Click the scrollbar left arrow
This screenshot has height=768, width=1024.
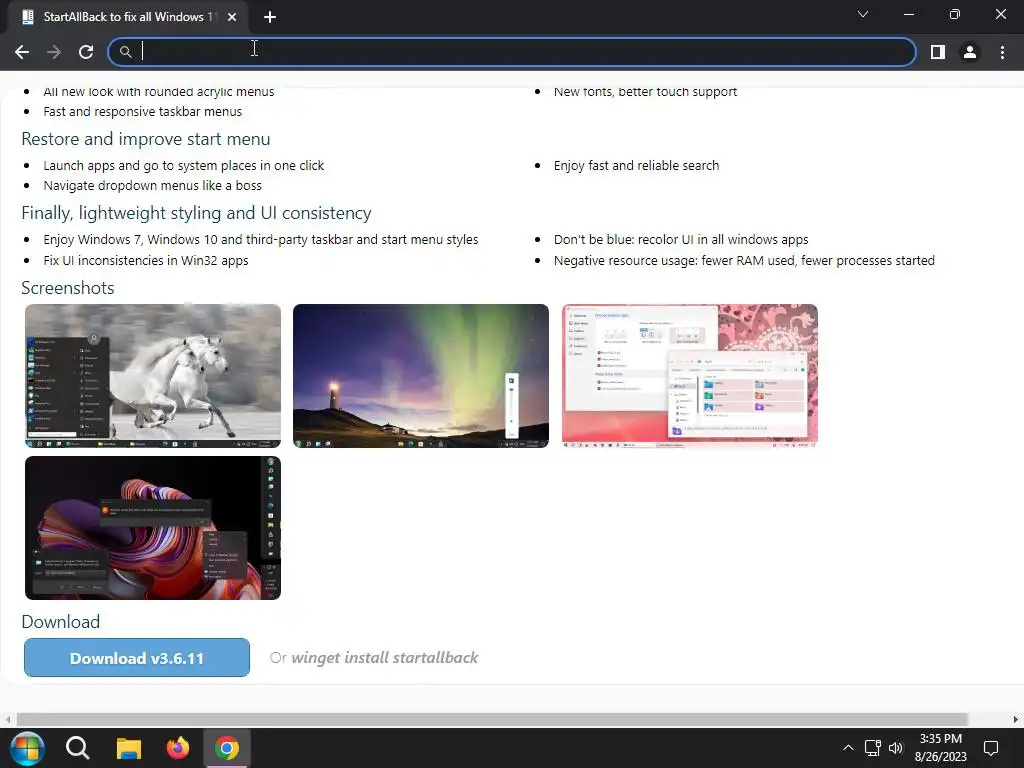pos(7,719)
